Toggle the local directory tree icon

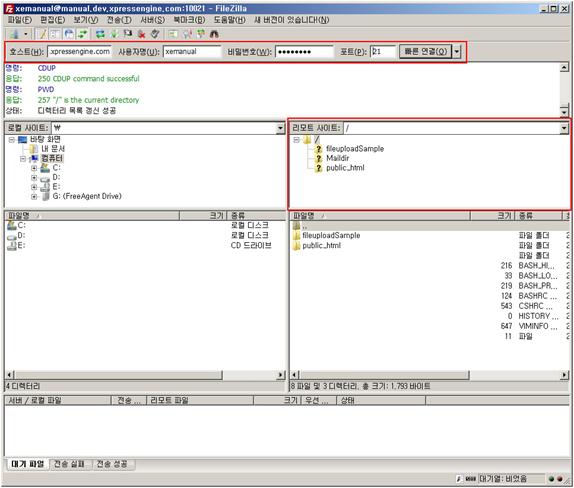click(55, 34)
